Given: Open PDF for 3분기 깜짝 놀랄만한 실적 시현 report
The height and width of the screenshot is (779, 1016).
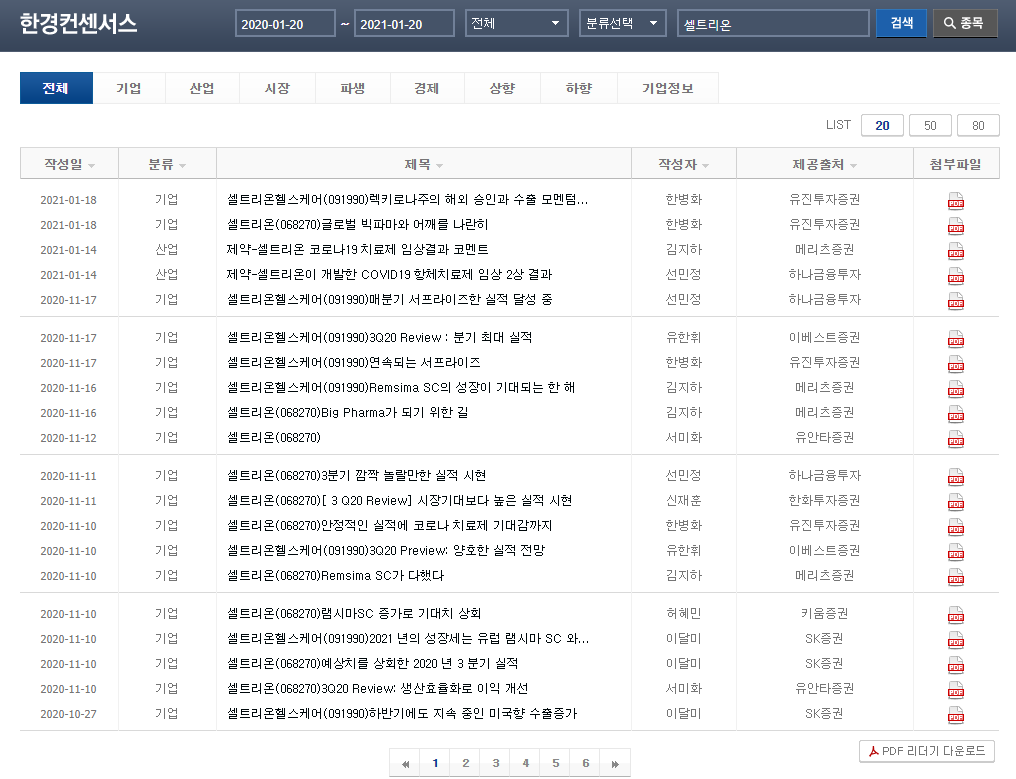Looking at the screenshot, I should click(955, 477).
